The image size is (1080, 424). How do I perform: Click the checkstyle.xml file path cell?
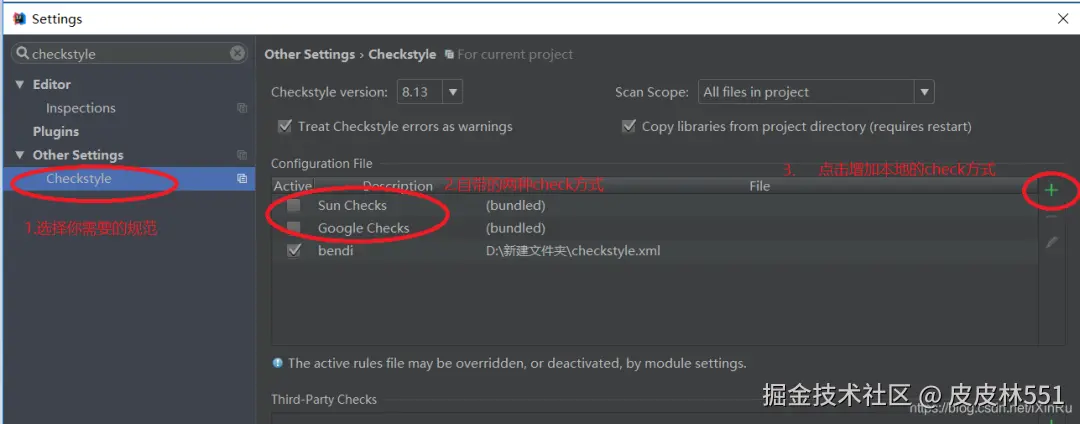pos(573,251)
